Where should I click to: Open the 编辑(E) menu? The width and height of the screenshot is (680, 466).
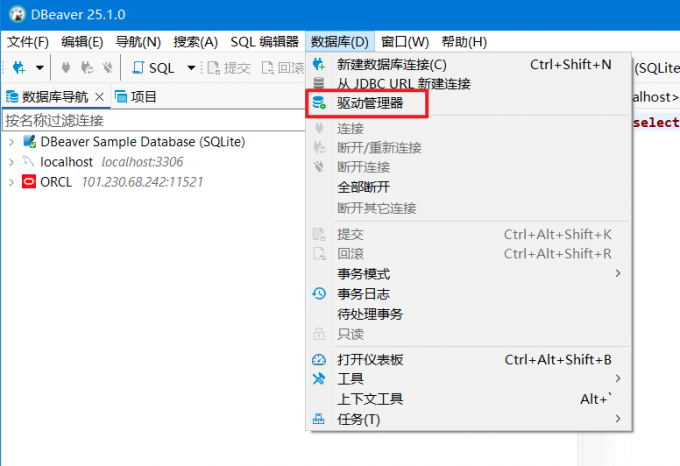point(82,42)
